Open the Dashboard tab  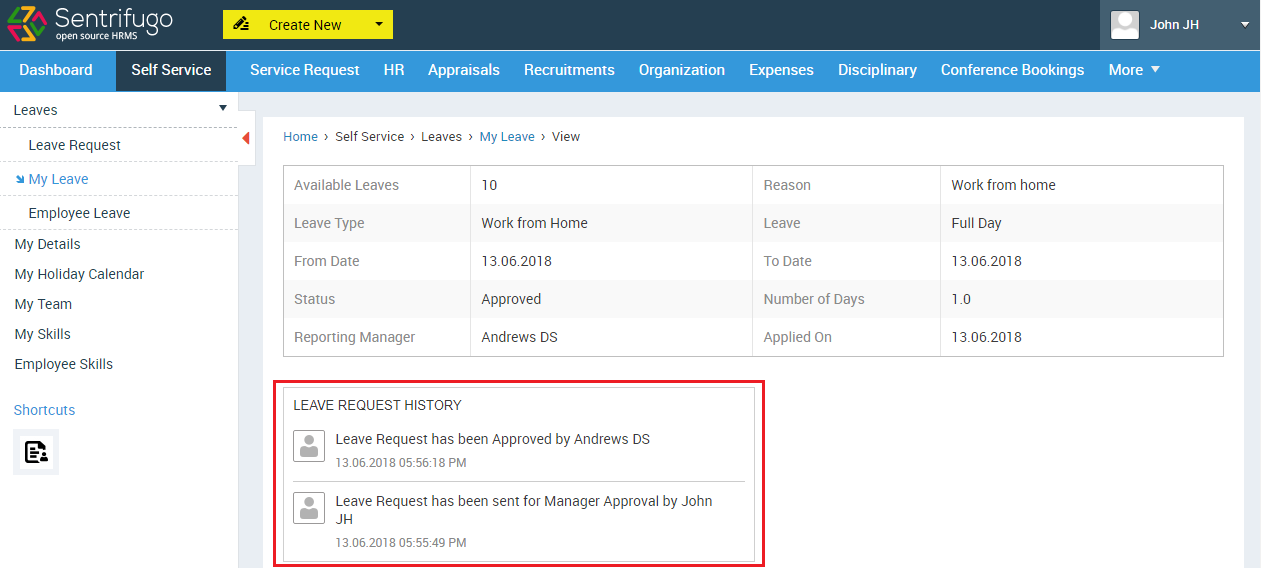pos(56,70)
